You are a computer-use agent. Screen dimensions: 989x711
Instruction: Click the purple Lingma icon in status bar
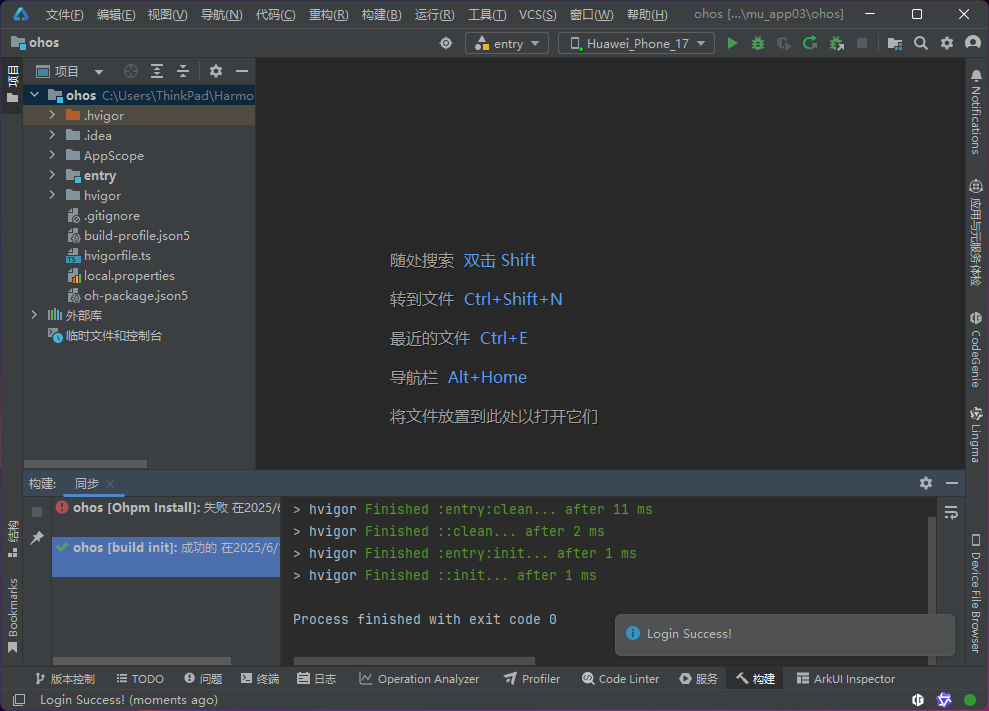click(944, 700)
